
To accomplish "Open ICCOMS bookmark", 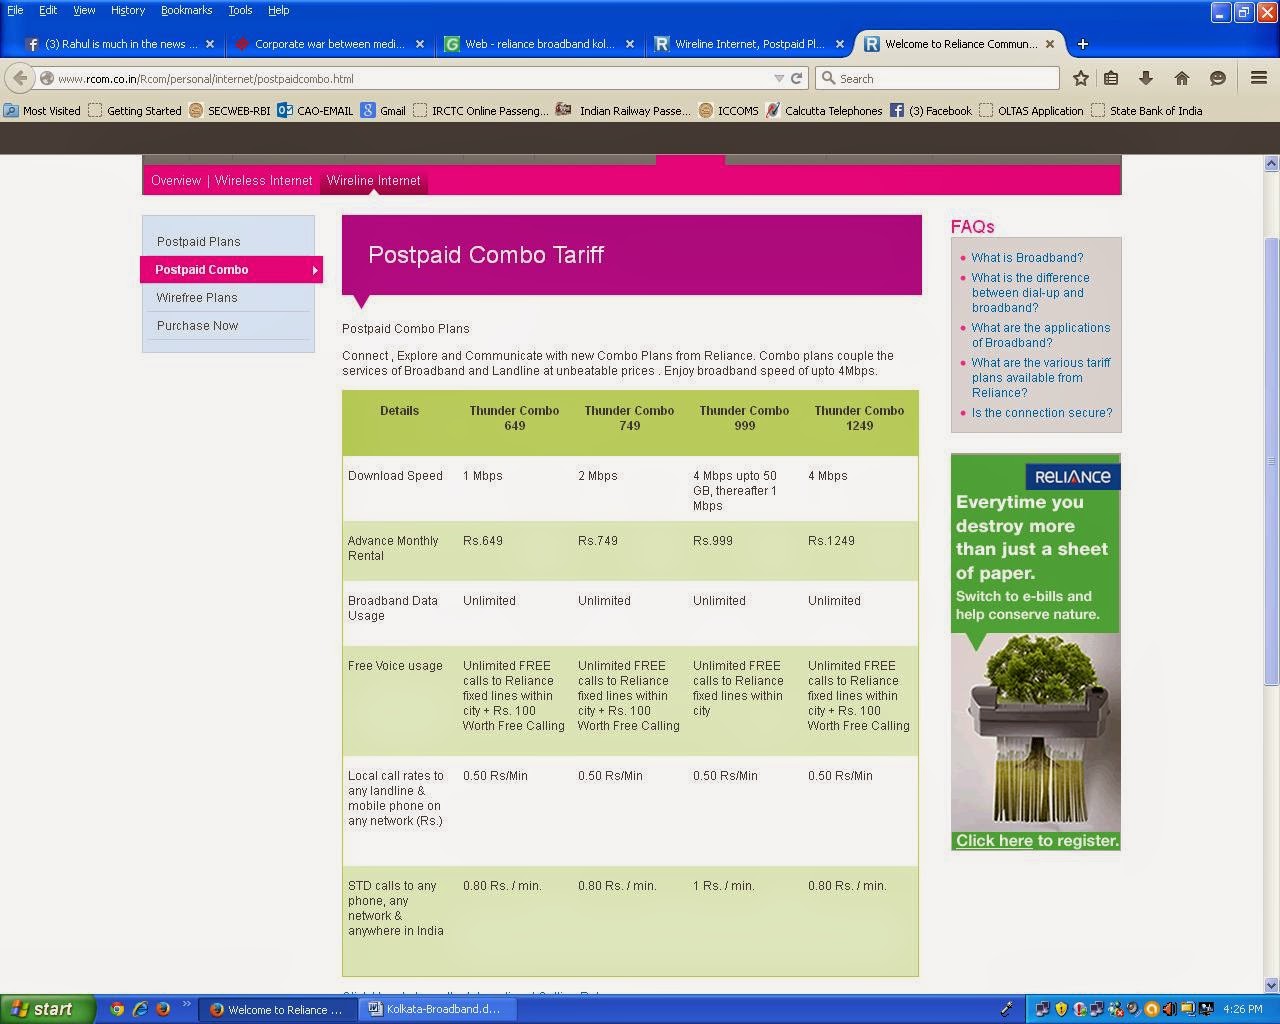I will [x=728, y=111].
